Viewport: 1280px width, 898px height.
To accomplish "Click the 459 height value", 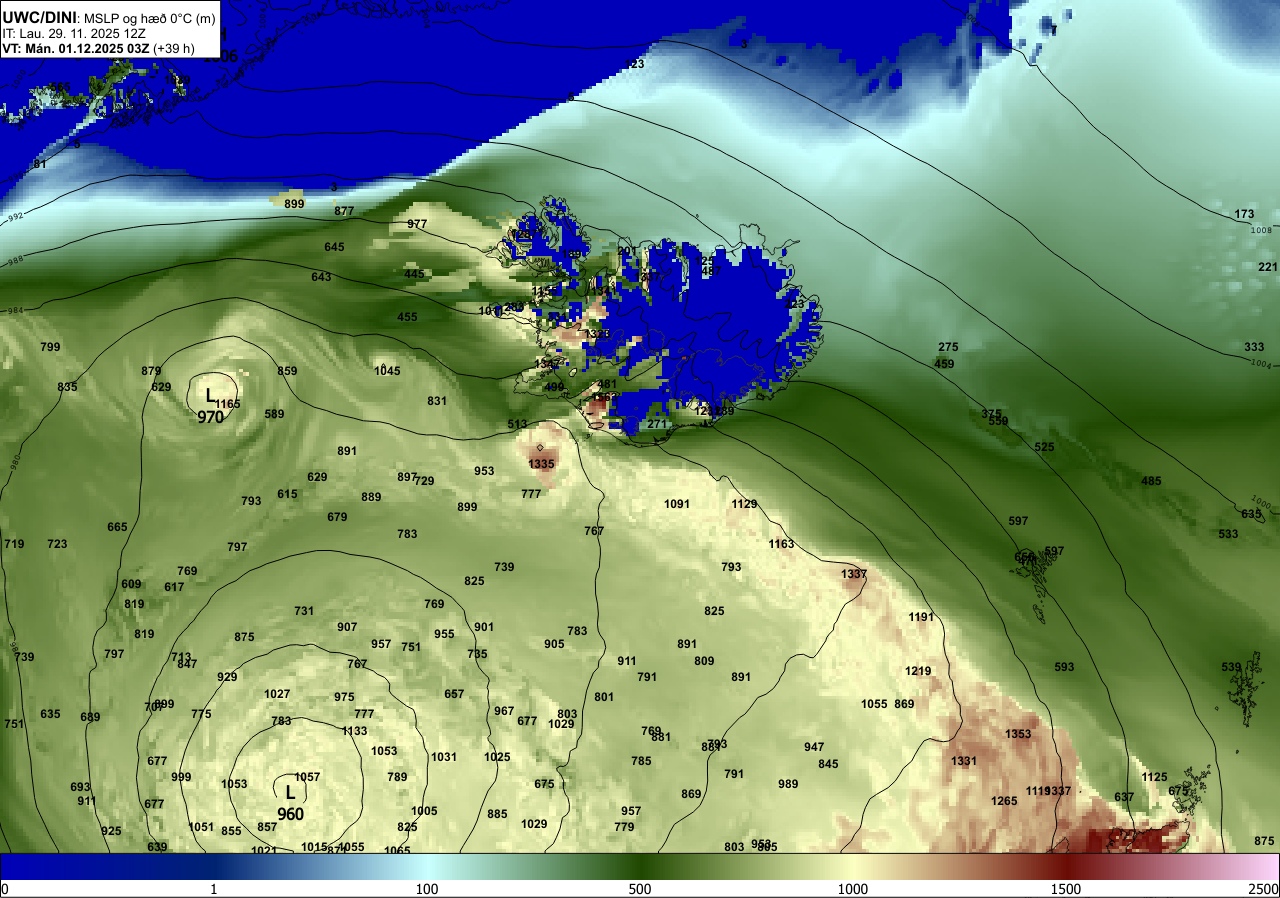I will tap(944, 364).
